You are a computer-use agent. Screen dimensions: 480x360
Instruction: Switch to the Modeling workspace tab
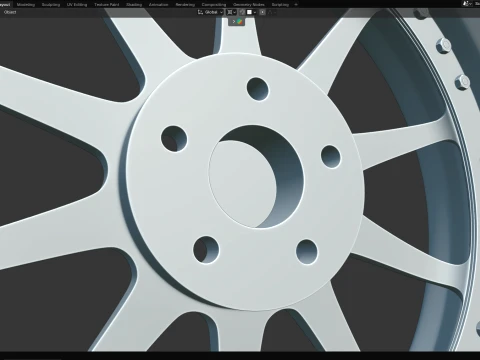point(26,5)
